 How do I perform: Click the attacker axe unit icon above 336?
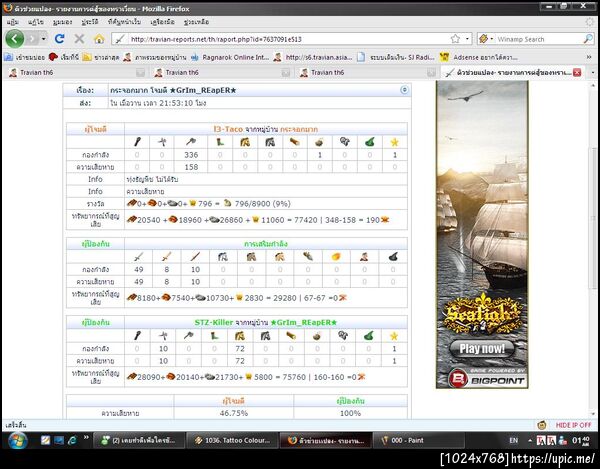pos(191,142)
